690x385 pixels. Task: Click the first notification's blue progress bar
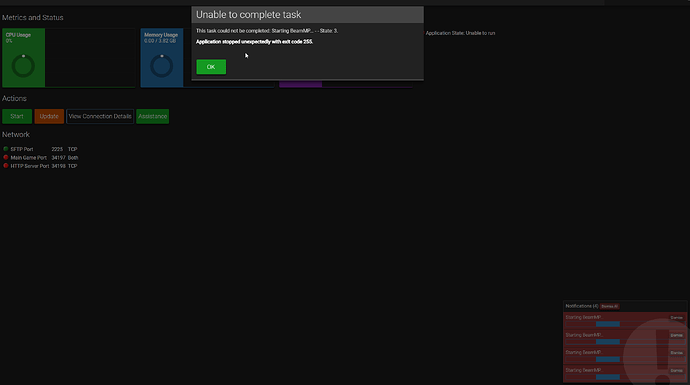pos(608,324)
